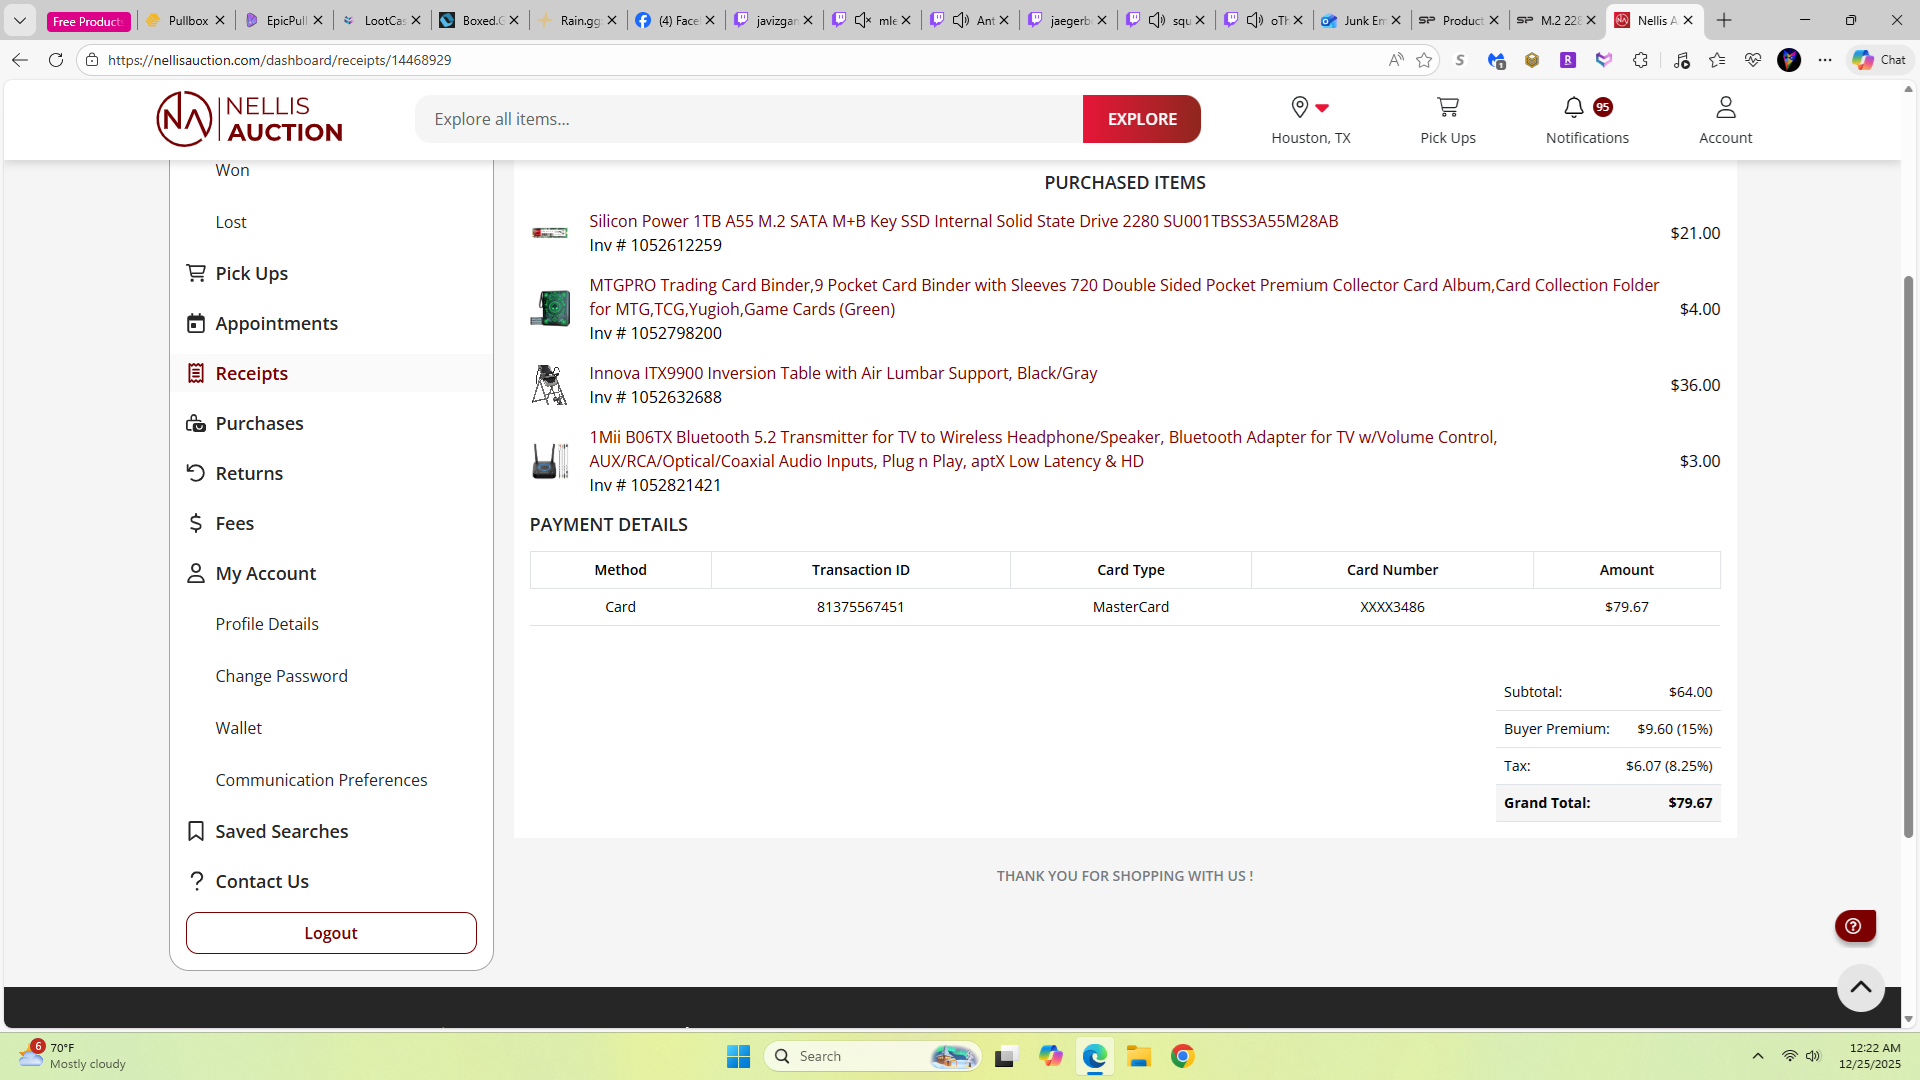
Task: Open the Account profile icon
Action: tap(1725, 107)
